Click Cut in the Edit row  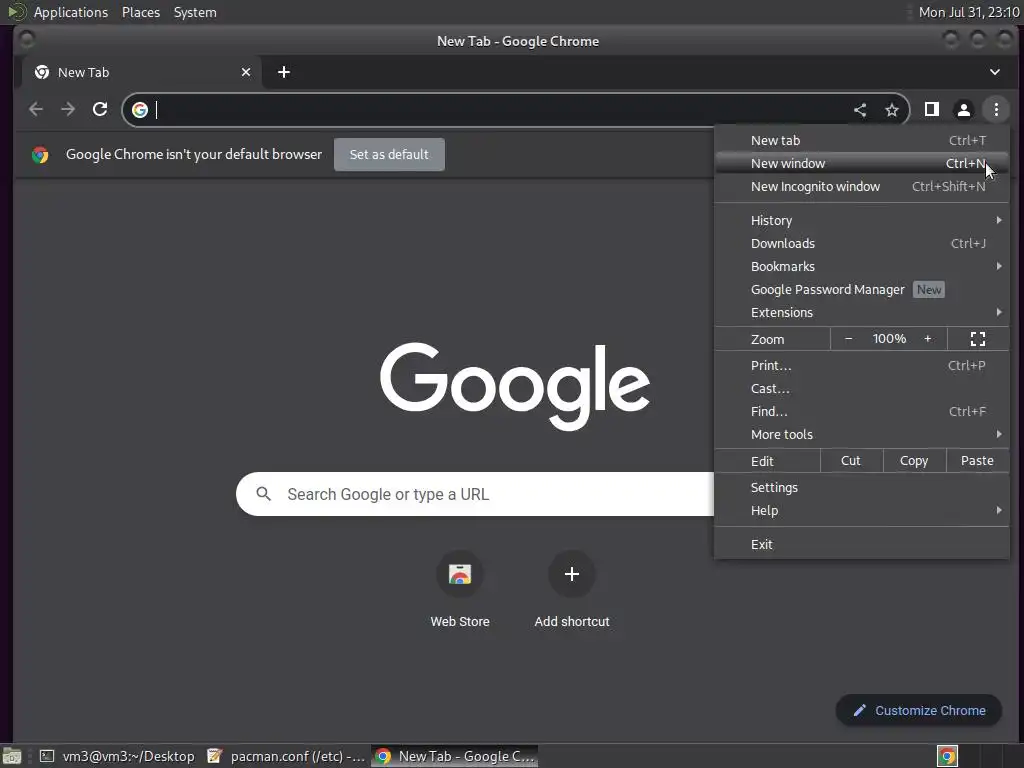(x=851, y=460)
